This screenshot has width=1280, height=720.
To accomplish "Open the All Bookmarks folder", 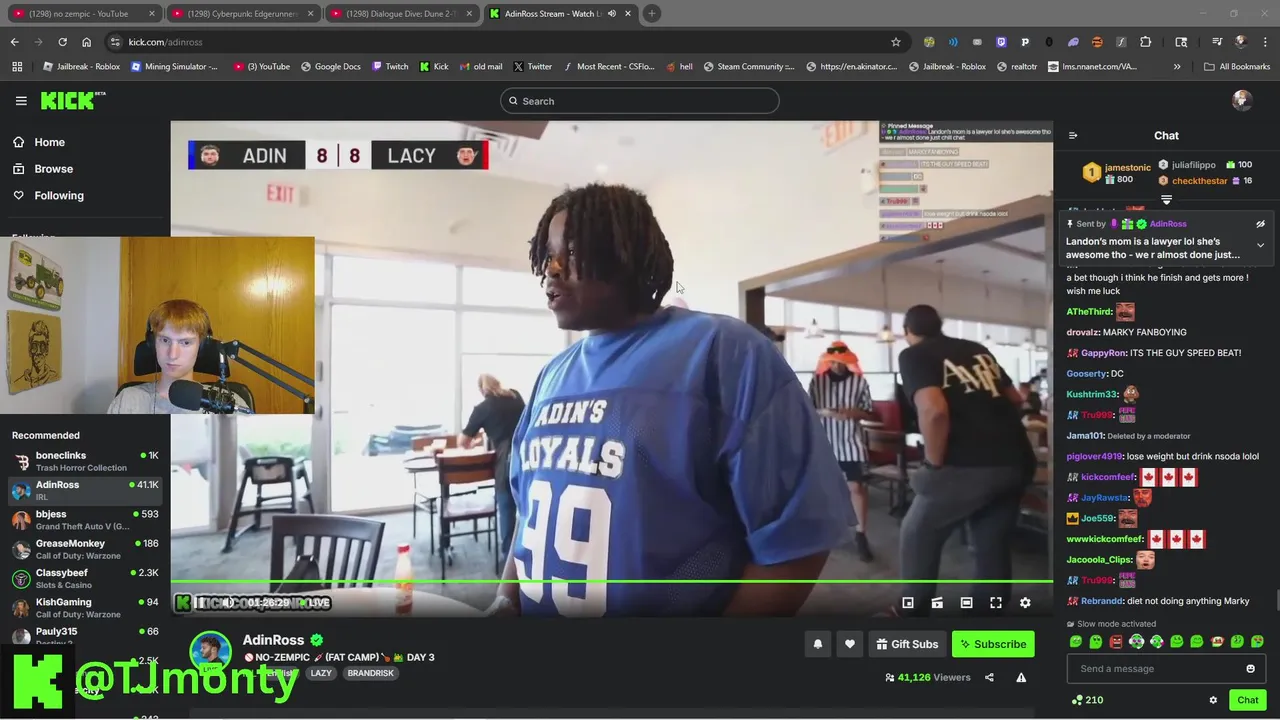I will (1238, 67).
